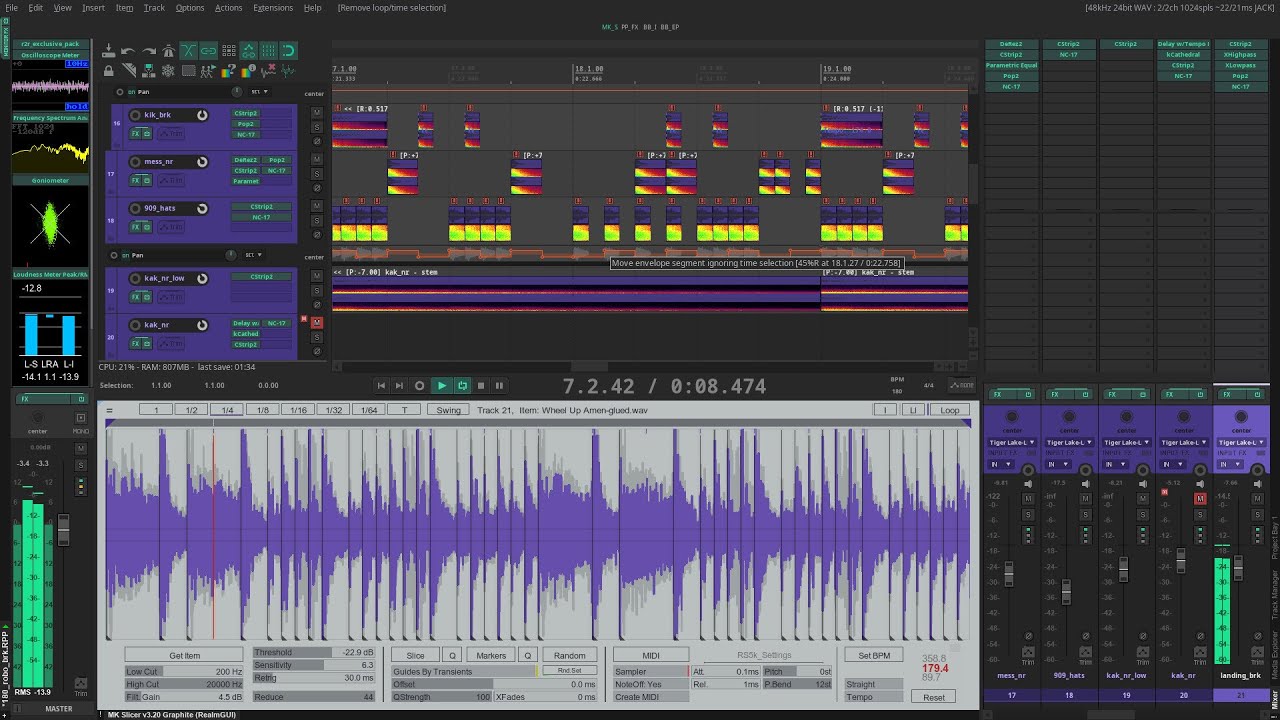Screen dimensions: 1280x720
Task: Open the Track menu
Action: [154, 7]
